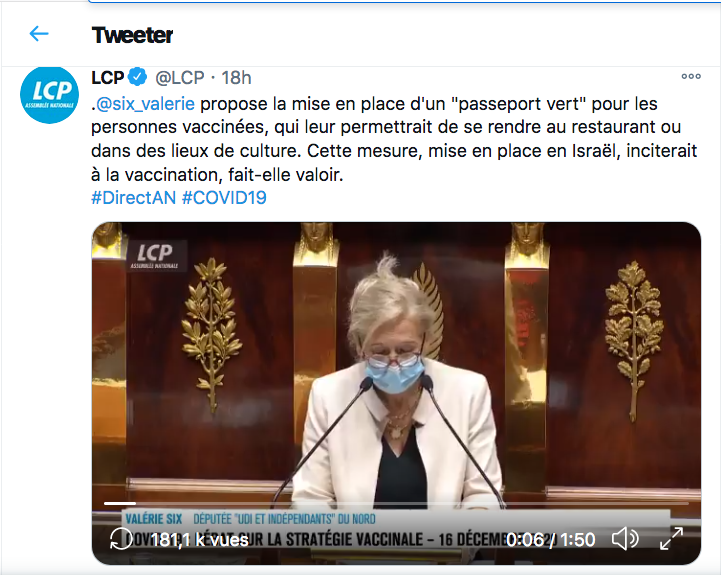Screen dimensions: 721x575
Task: Open the LCP round profile avatar
Action: click(x=49, y=95)
